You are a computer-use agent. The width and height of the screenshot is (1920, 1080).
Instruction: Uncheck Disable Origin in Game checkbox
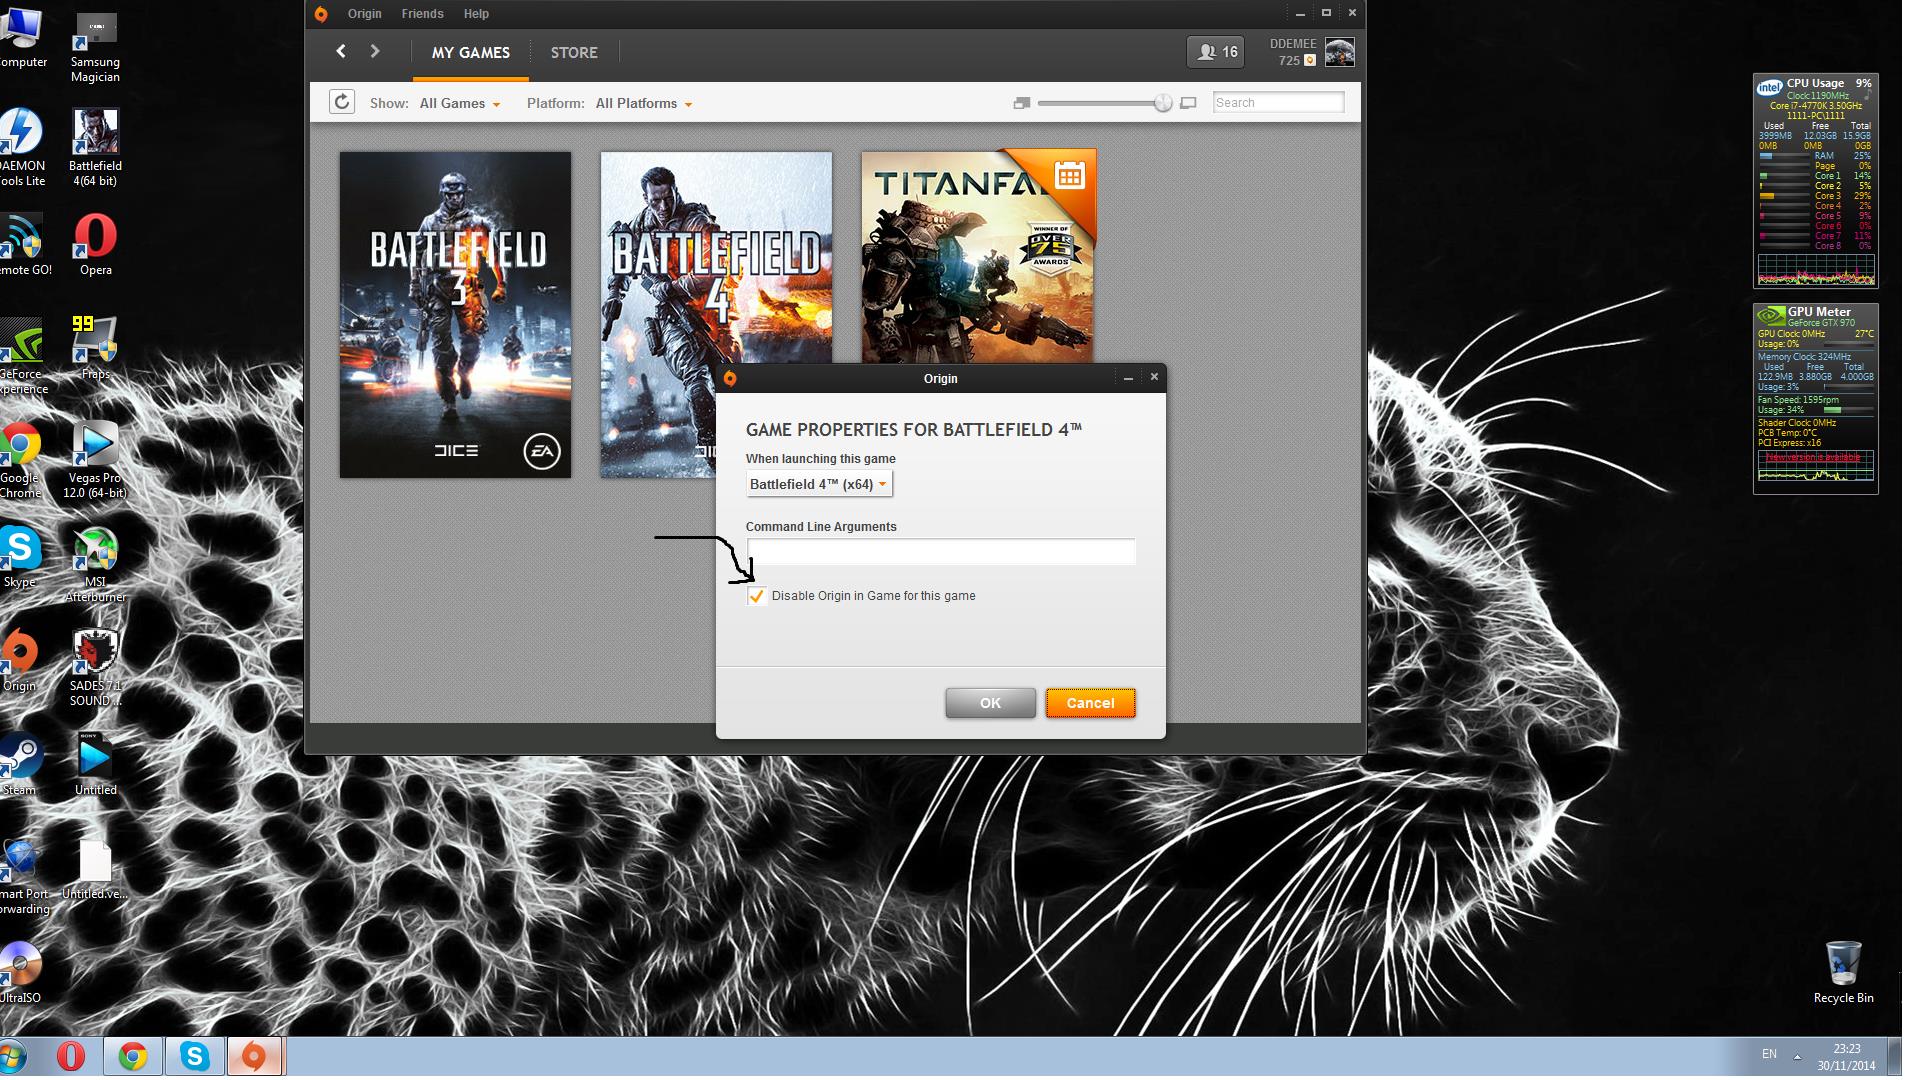click(757, 596)
